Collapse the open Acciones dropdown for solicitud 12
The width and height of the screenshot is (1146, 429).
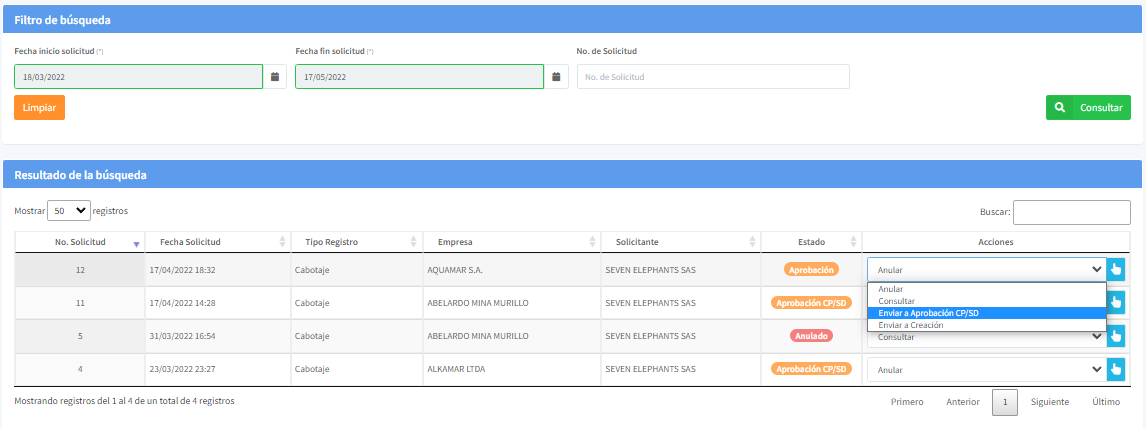pyautogui.click(x=986, y=269)
